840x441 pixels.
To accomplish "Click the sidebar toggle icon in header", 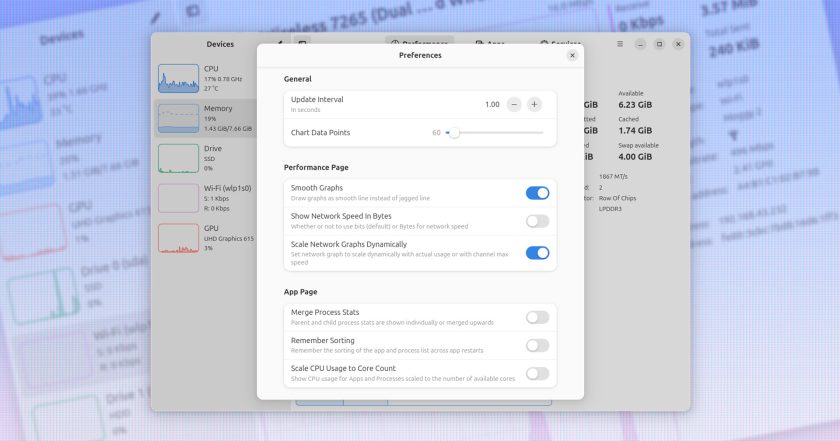I will (x=302, y=43).
